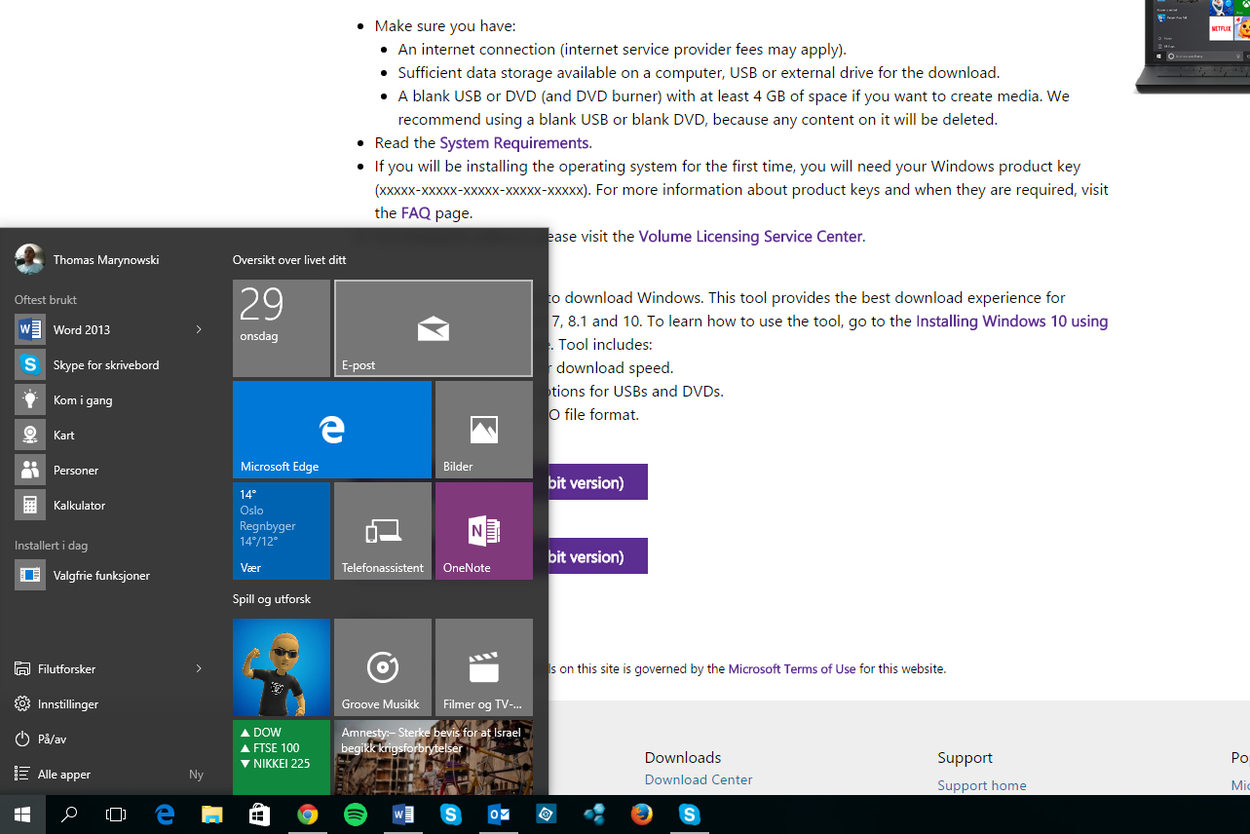Open the OneNote tile
Viewport: 1250px width, 834px height.
pos(484,530)
